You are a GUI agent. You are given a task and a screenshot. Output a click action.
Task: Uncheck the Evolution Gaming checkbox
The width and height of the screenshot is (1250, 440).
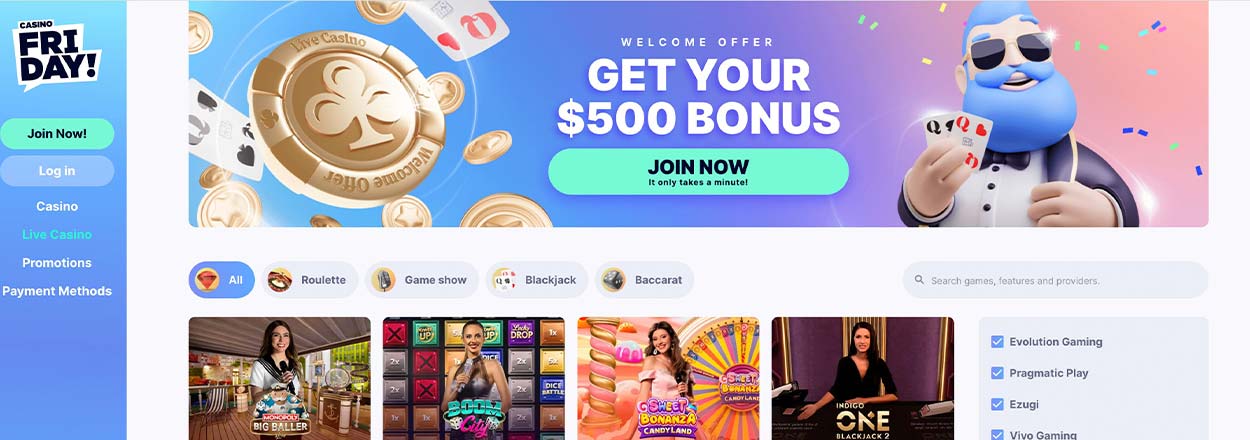(x=996, y=341)
